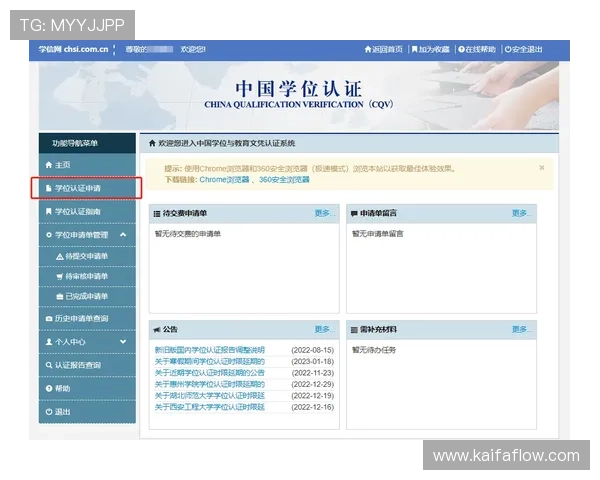The height and width of the screenshot is (480, 600).
Task: Select 已完成申请单 submenu item
Action: 87,297
